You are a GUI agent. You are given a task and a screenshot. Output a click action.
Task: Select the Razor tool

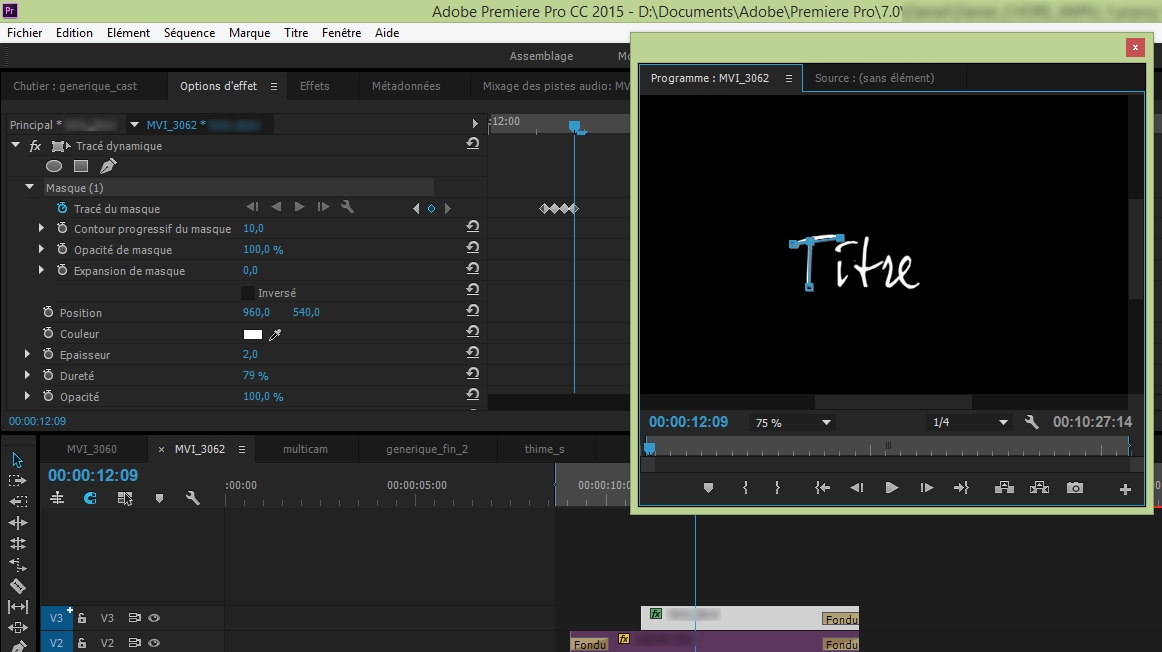(x=18, y=586)
